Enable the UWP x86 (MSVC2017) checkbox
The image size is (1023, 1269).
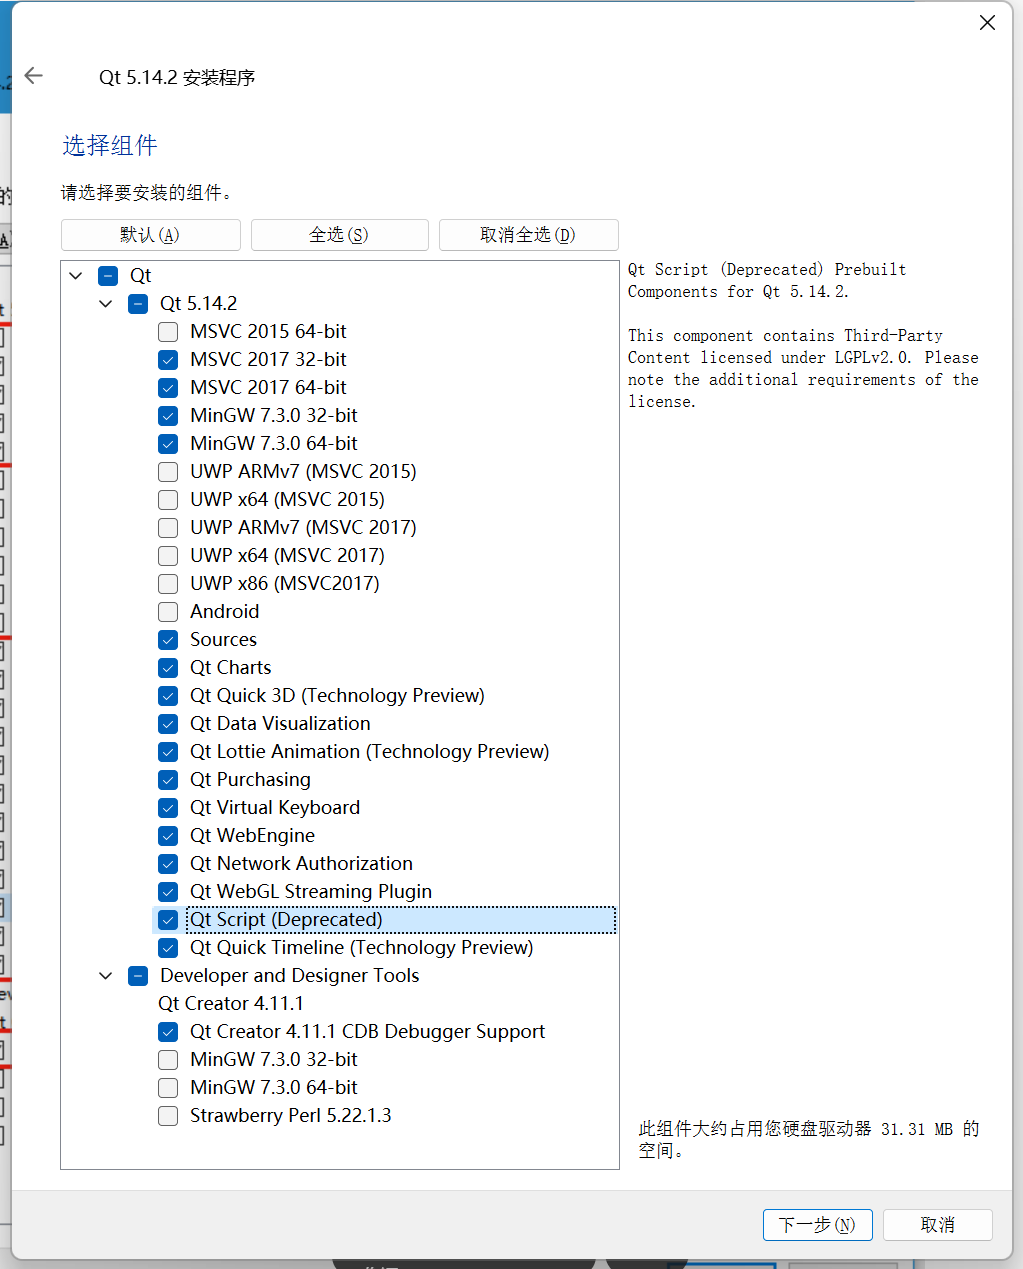pos(168,583)
